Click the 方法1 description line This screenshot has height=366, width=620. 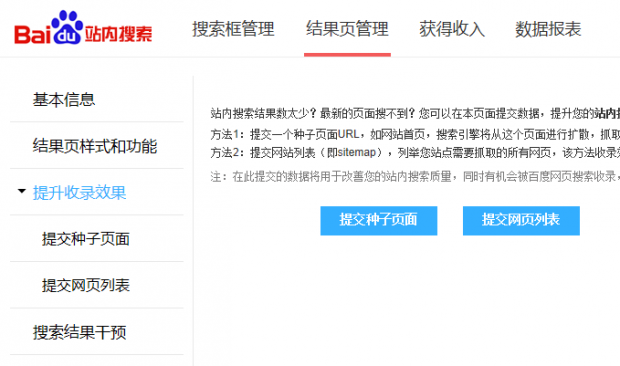click(x=415, y=135)
